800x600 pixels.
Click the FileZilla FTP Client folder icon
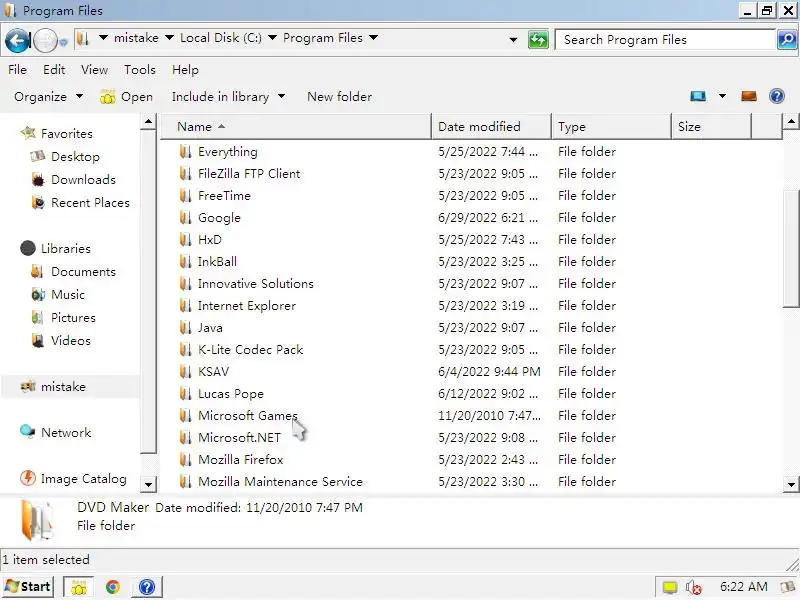pyautogui.click(x=185, y=173)
